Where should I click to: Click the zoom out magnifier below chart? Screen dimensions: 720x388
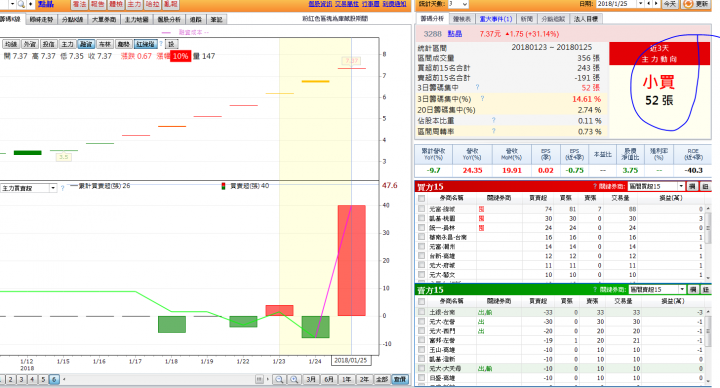tap(279, 379)
